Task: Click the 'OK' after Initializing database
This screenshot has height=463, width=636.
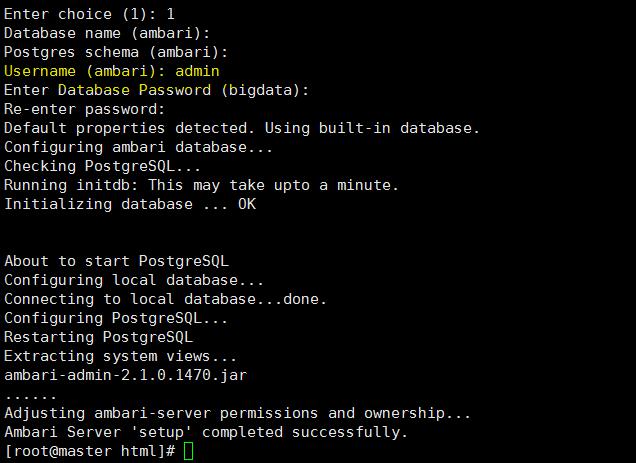Action: pos(247,204)
